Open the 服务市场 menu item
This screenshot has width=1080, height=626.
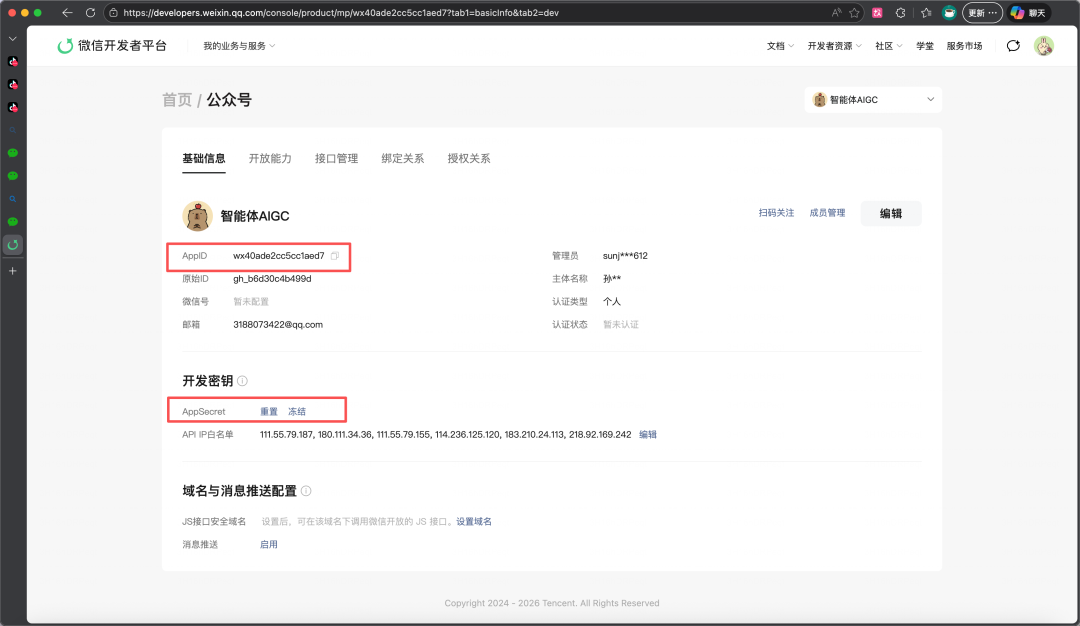point(964,45)
